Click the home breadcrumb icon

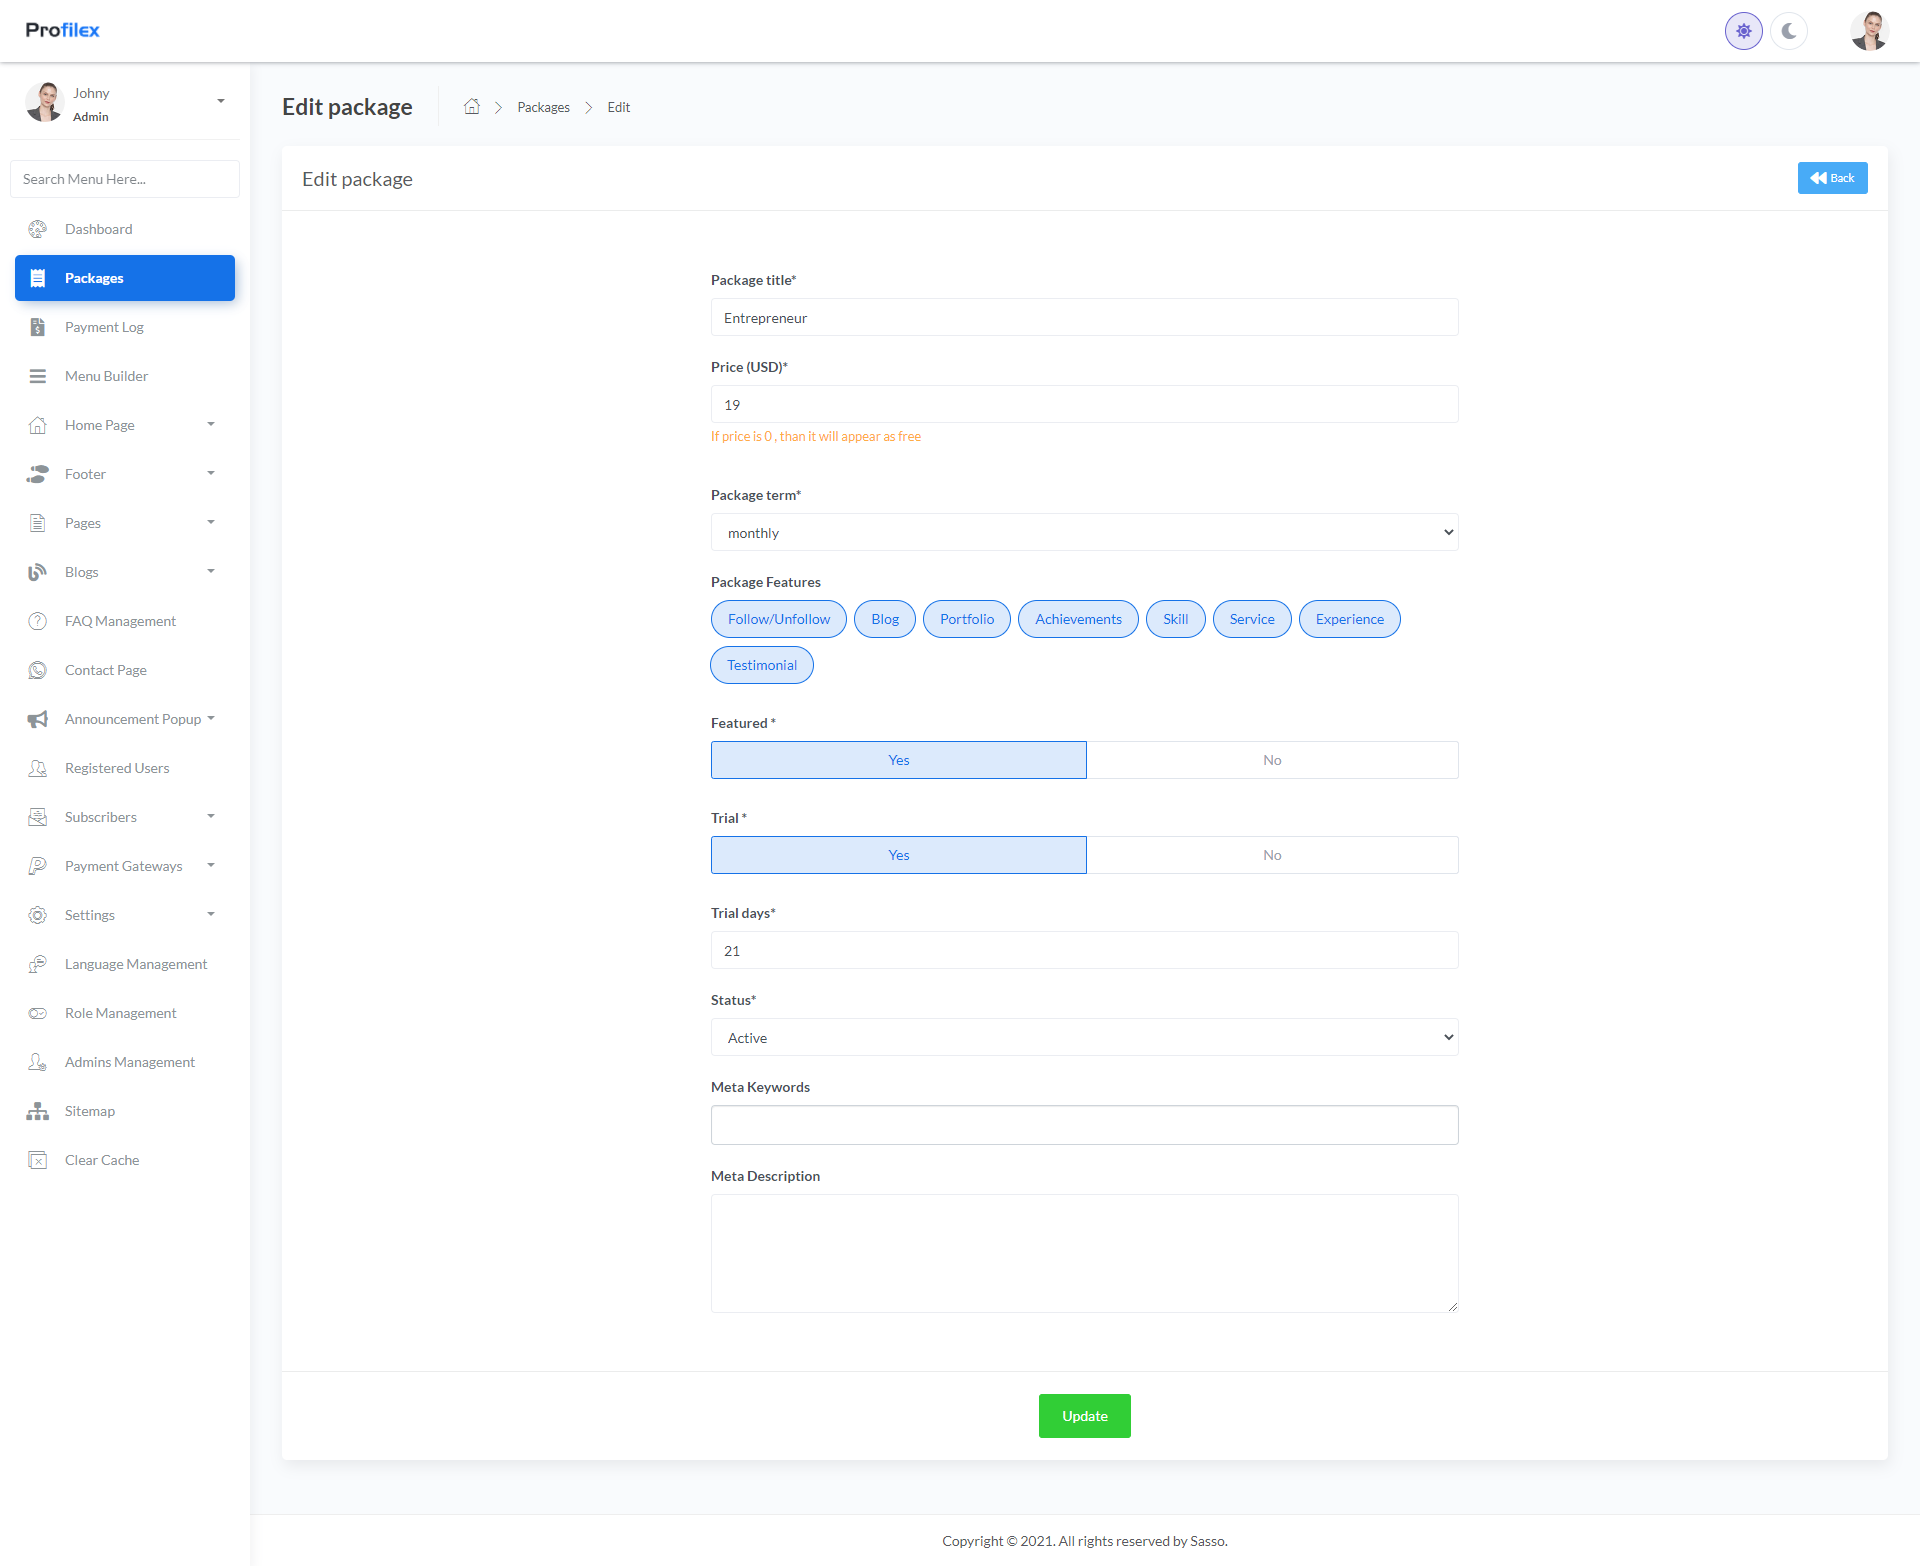[472, 107]
